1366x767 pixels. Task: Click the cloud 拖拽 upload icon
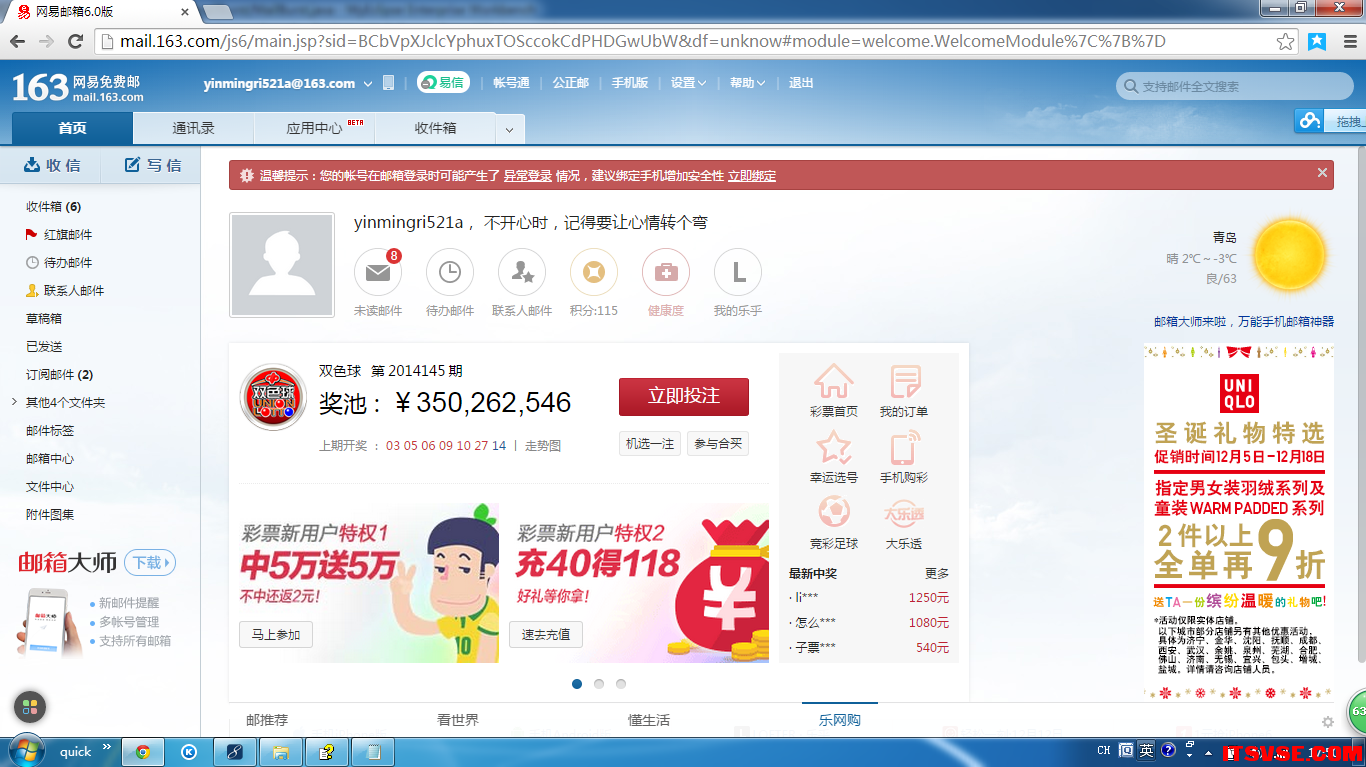tap(1309, 121)
